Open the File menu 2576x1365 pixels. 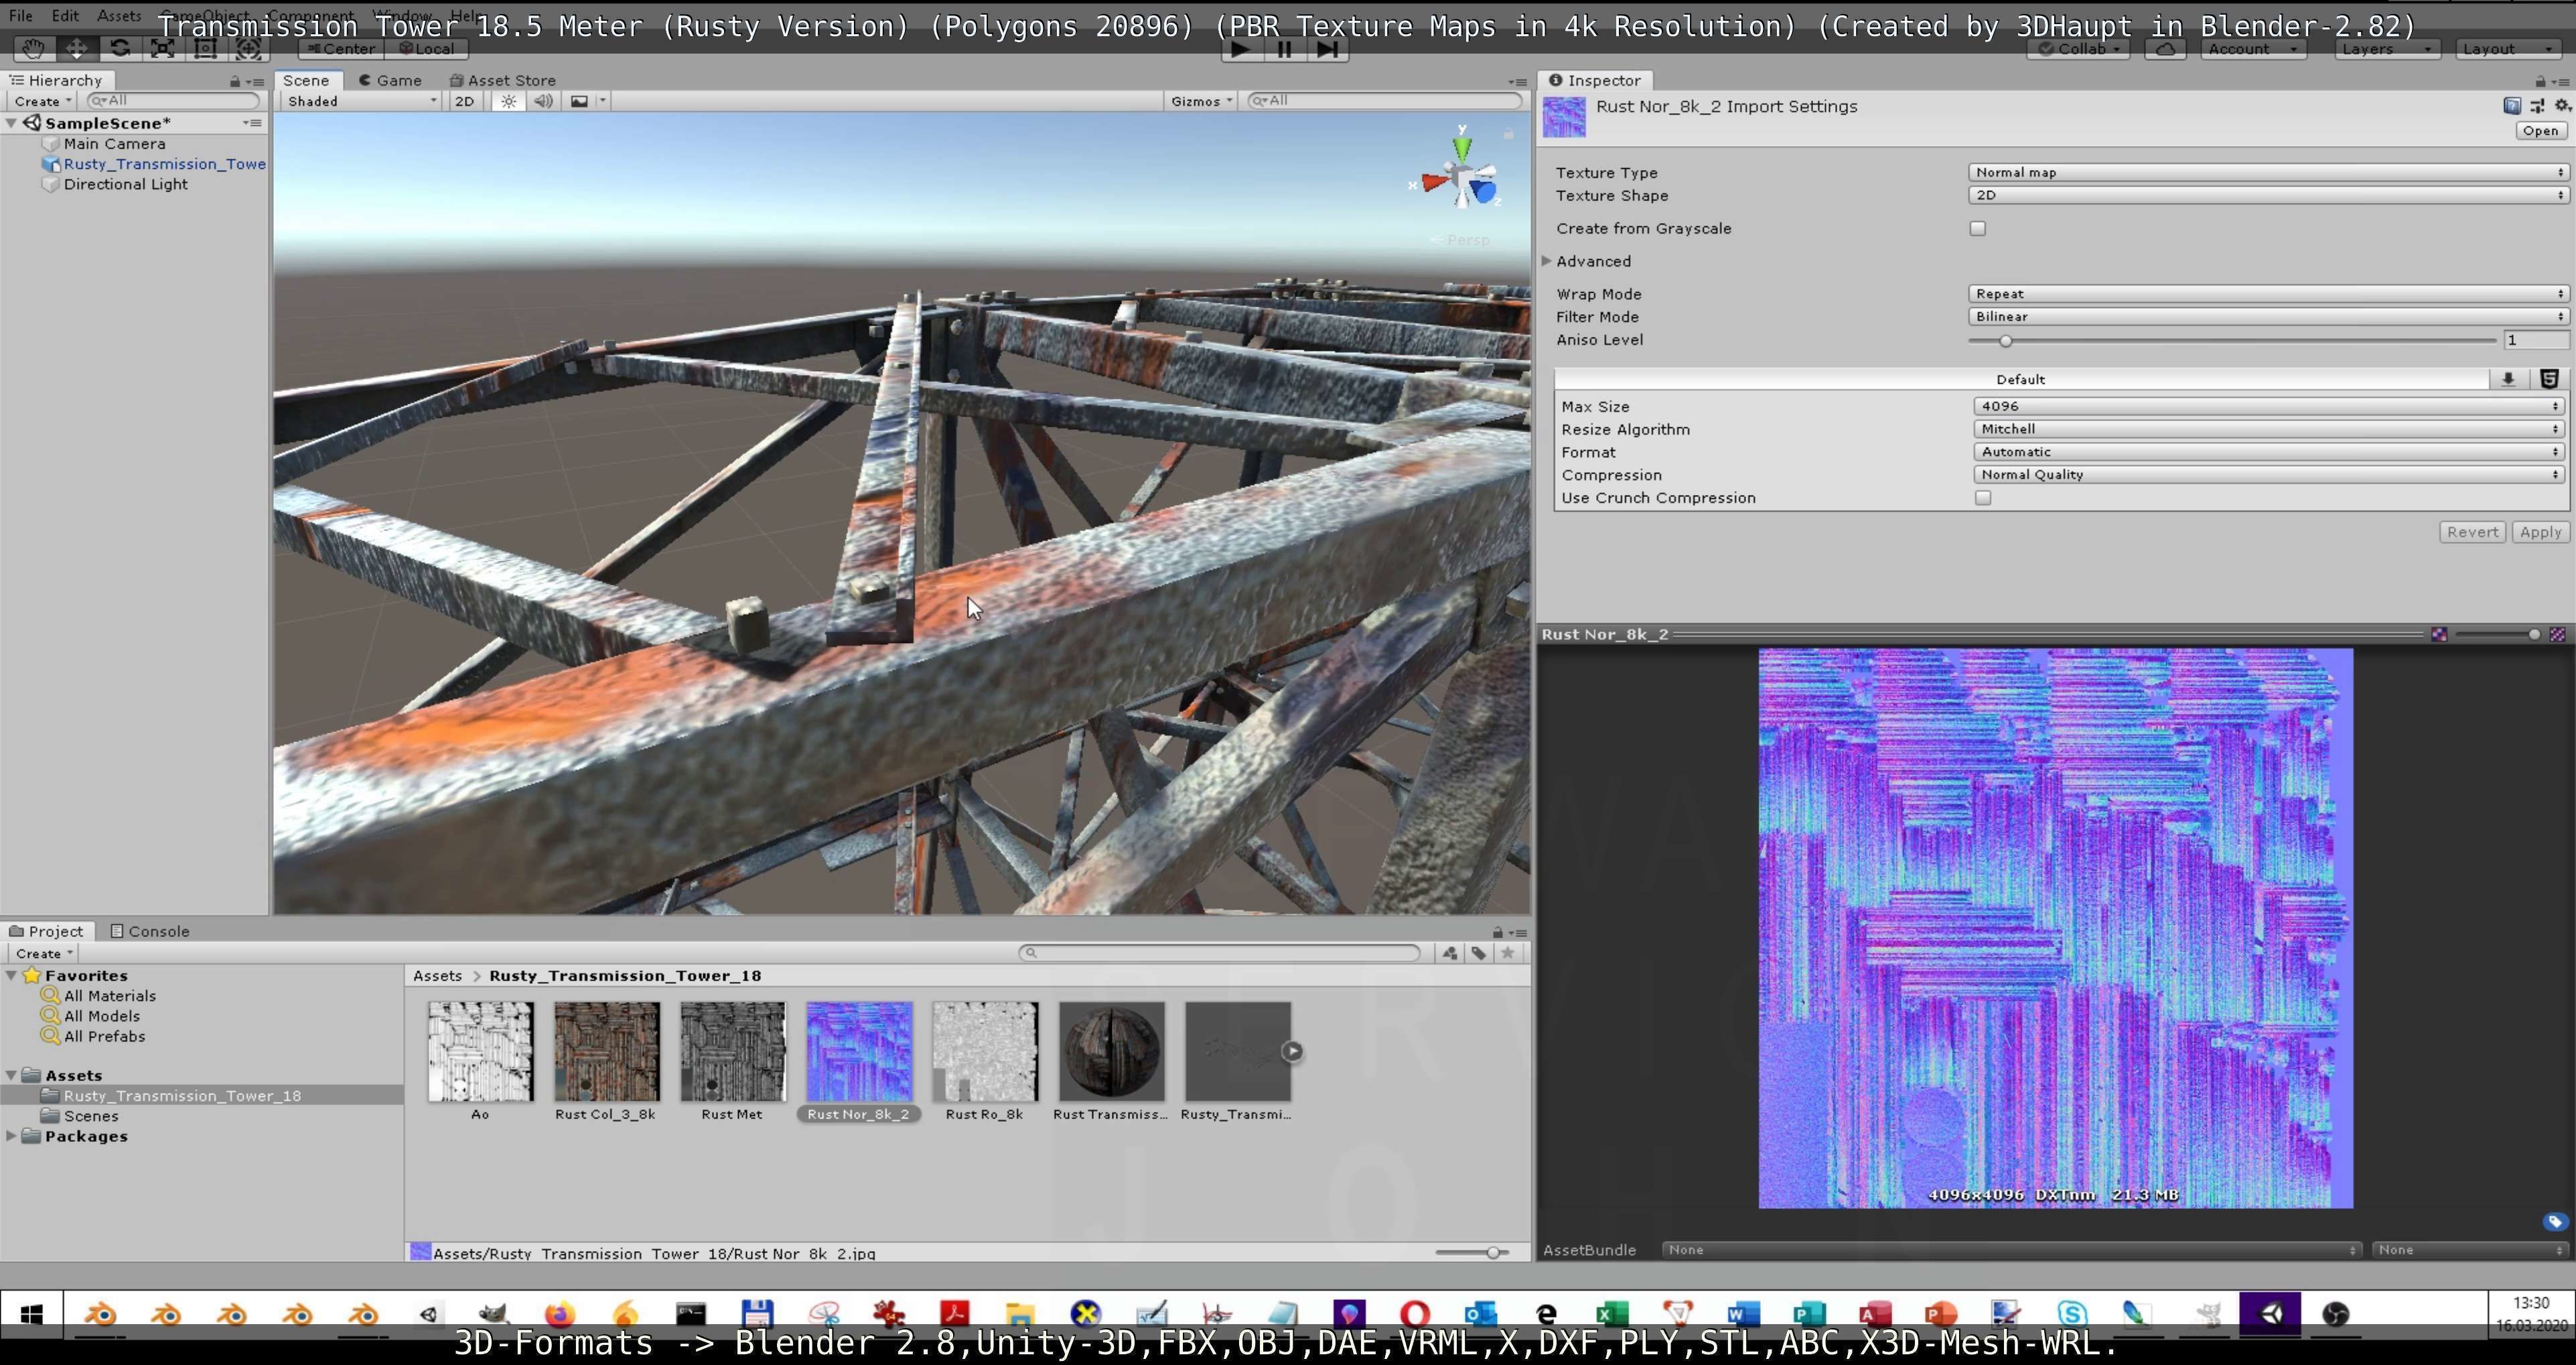20,16
